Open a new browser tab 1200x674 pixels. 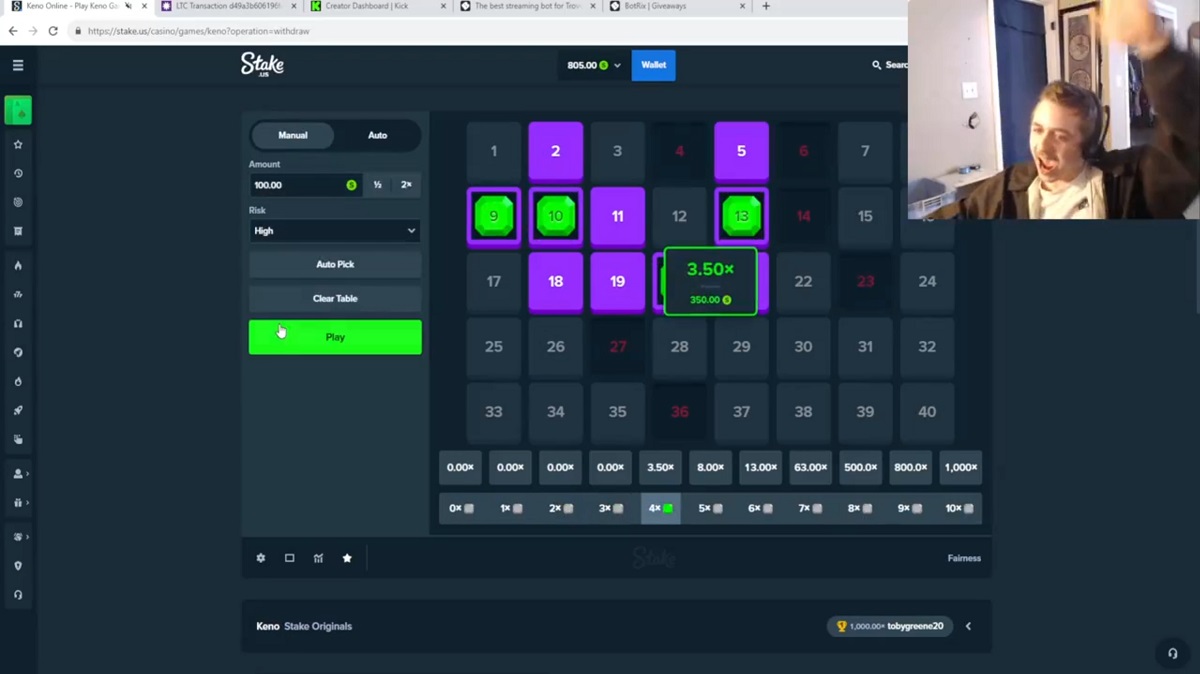point(766,6)
